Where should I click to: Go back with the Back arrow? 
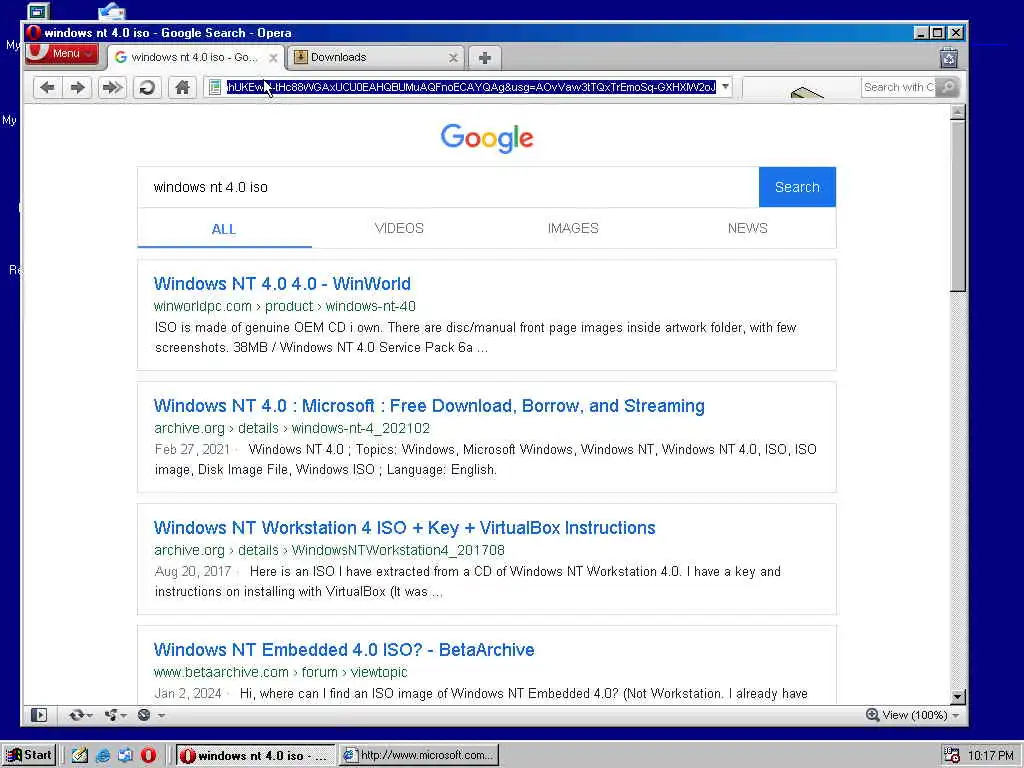(x=47, y=88)
